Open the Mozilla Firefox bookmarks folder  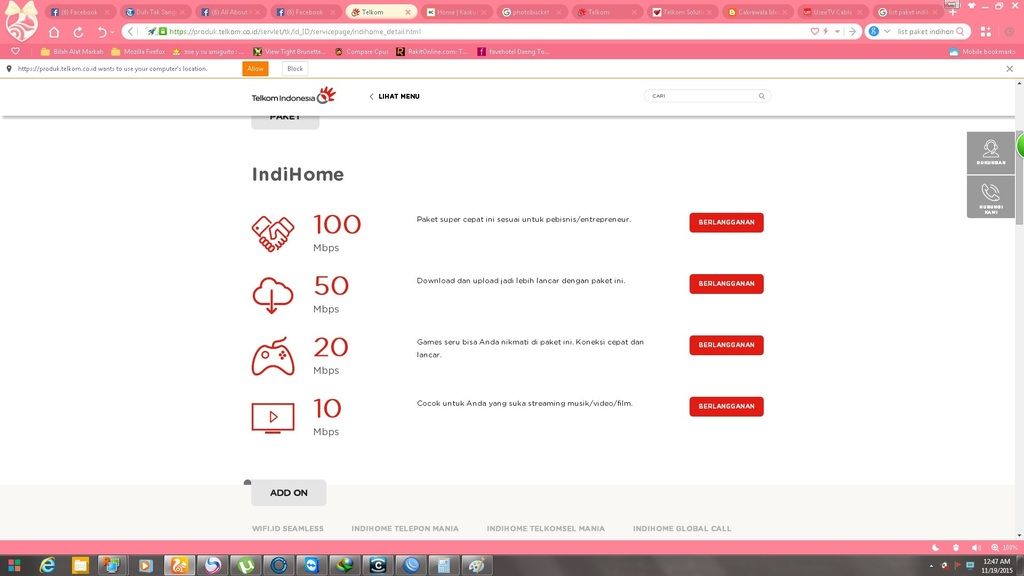138,52
